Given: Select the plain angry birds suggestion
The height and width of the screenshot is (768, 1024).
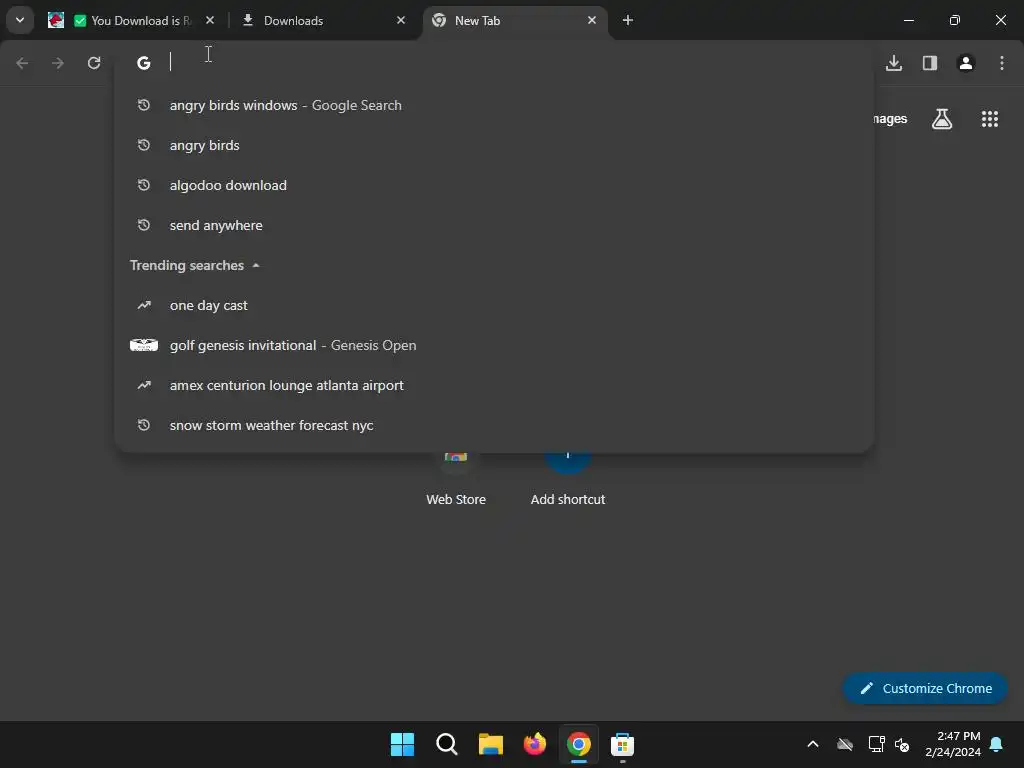Looking at the screenshot, I should point(494,145).
